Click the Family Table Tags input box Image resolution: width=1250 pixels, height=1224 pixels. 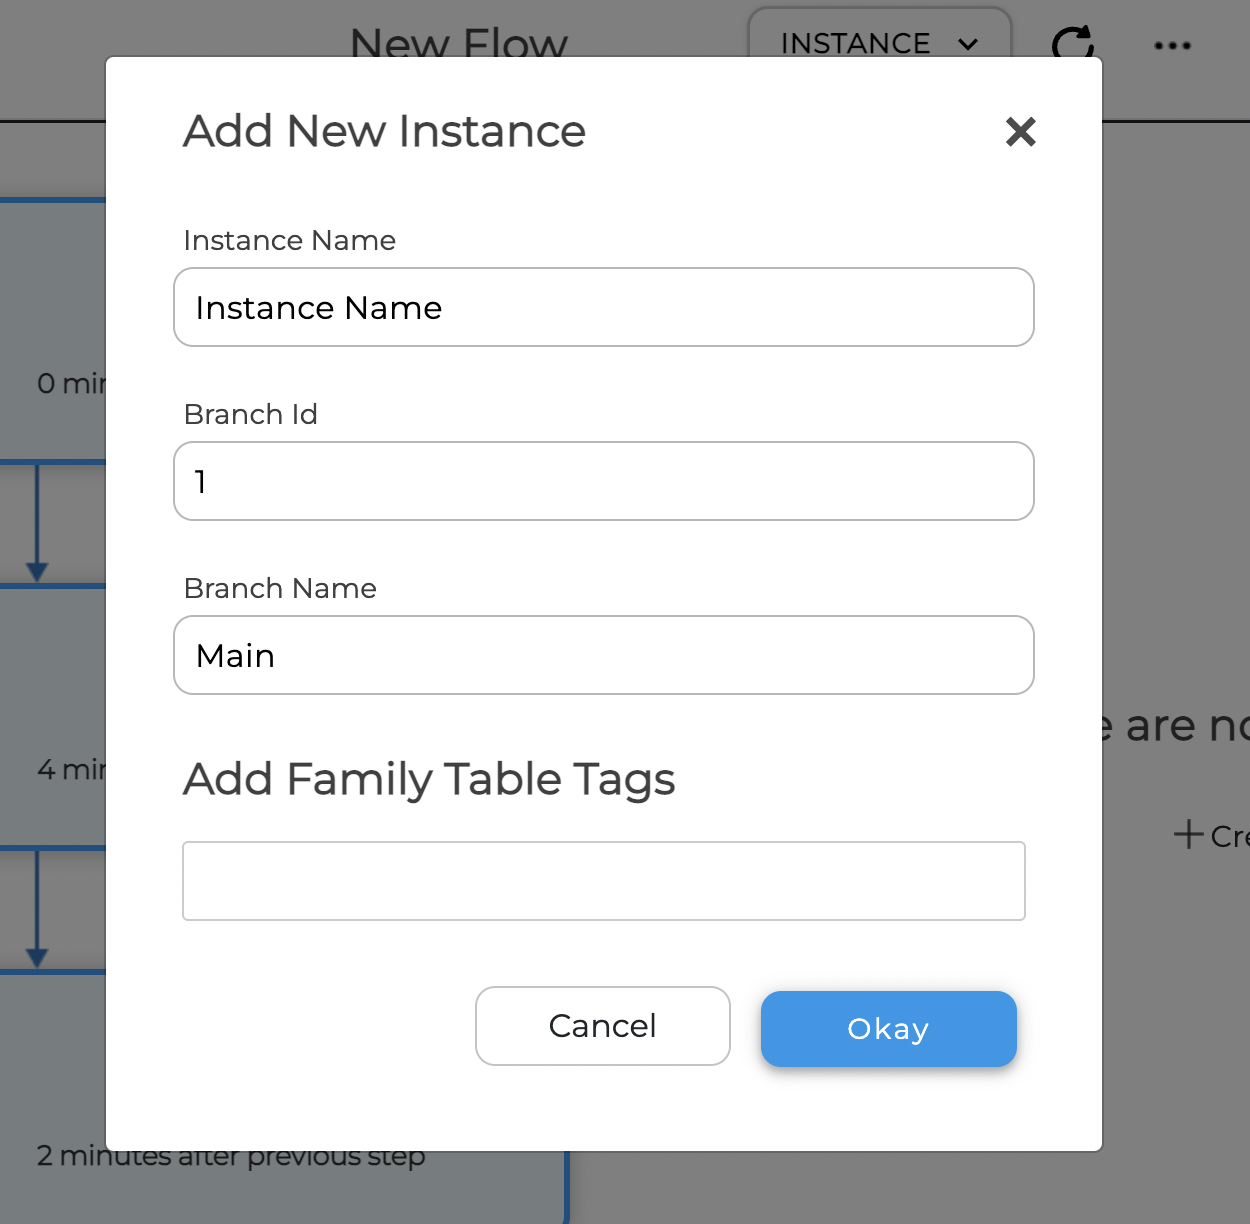604,881
